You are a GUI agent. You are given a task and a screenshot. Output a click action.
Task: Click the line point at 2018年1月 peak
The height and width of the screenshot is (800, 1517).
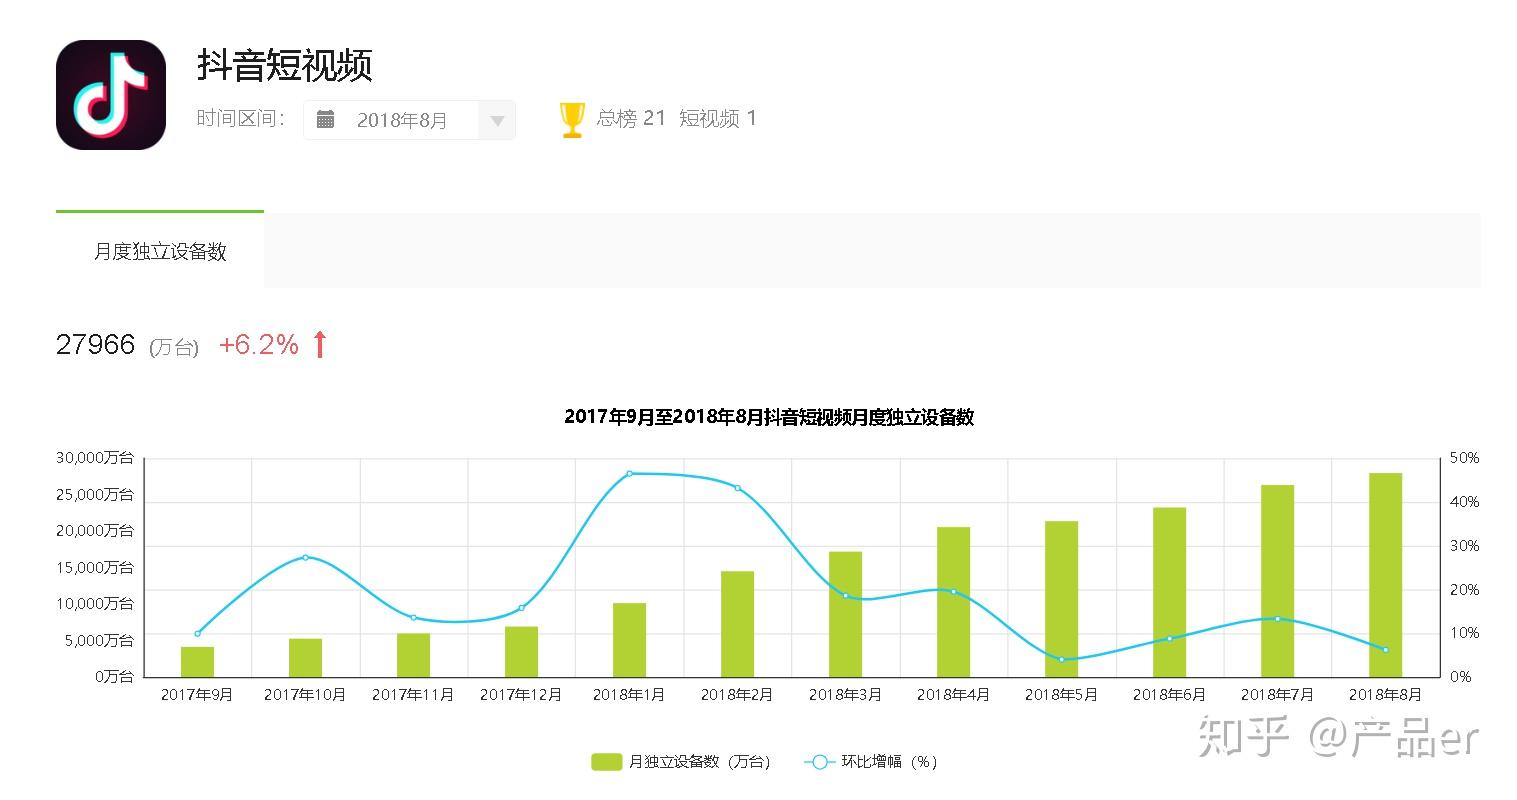click(629, 473)
